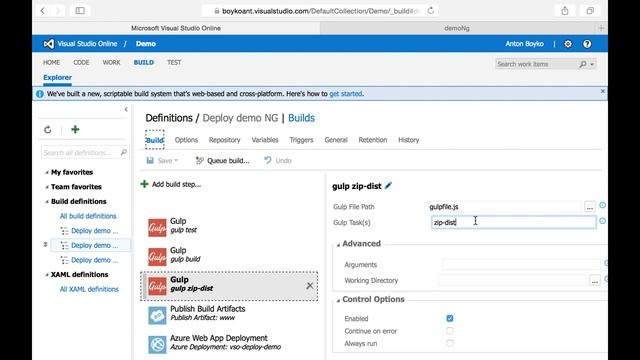
Task: Click Add build step
Action: pyautogui.click(x=171, y=184)
